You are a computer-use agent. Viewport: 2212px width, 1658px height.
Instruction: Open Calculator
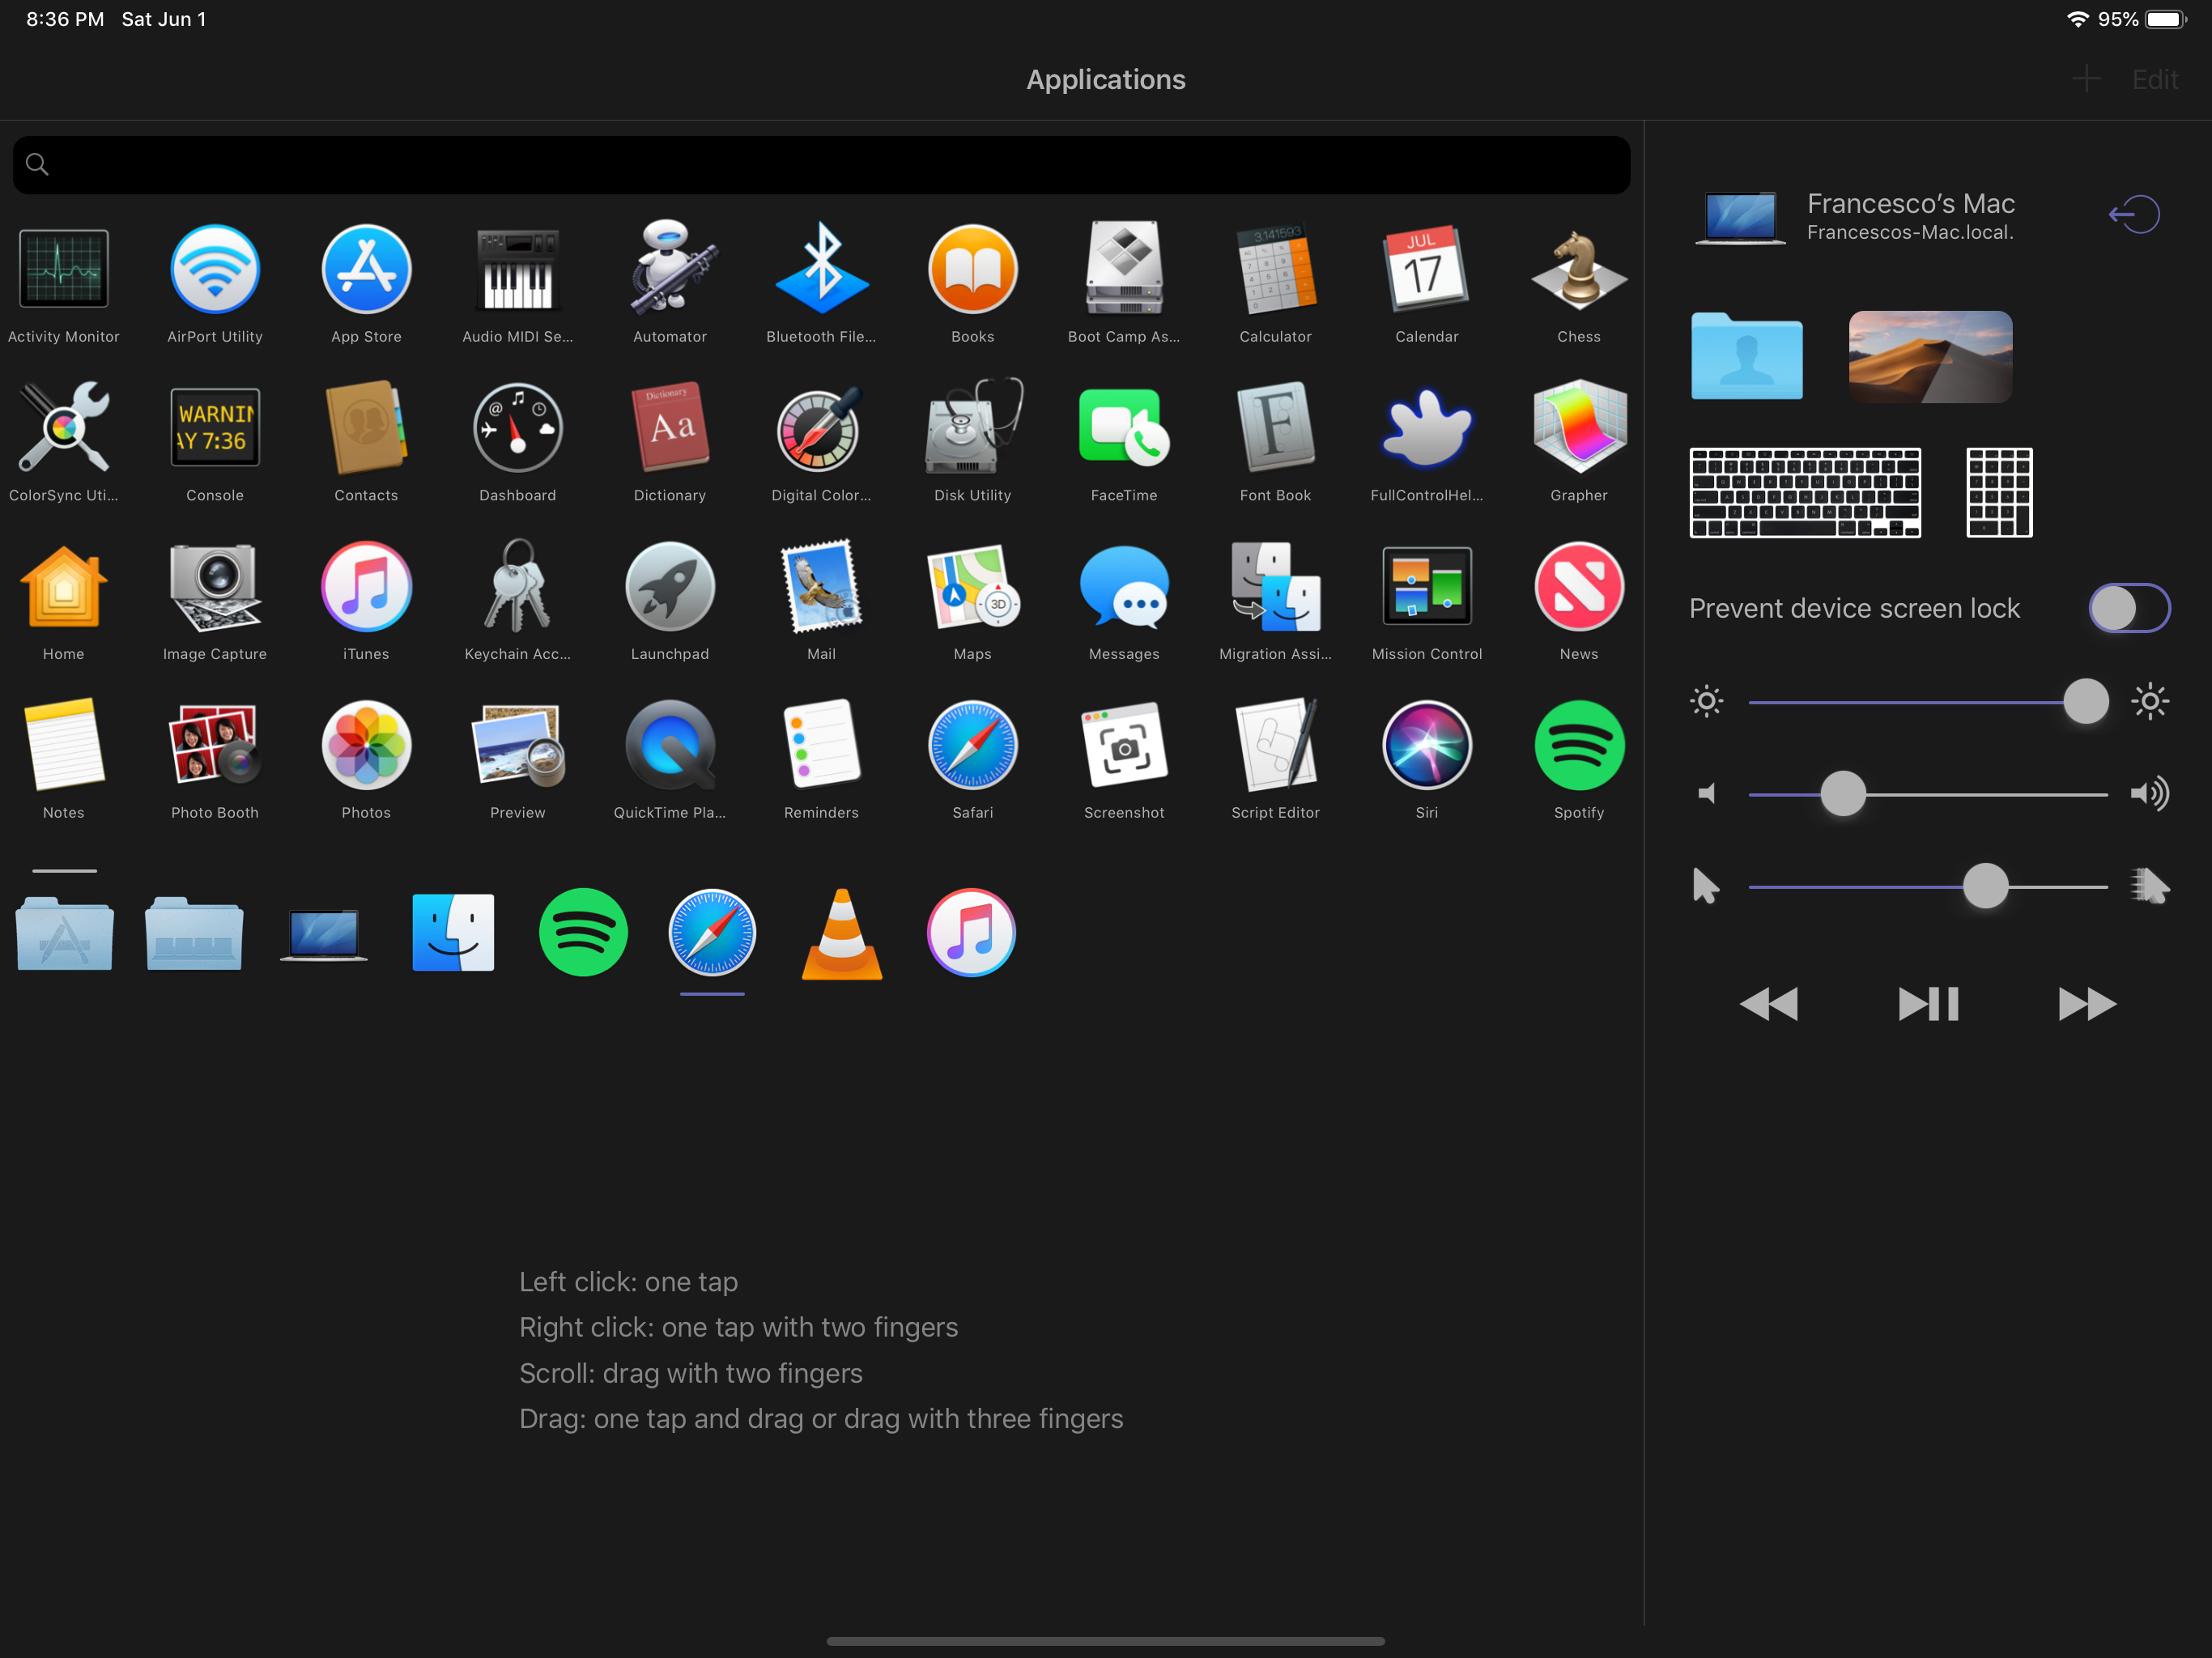1276,269
